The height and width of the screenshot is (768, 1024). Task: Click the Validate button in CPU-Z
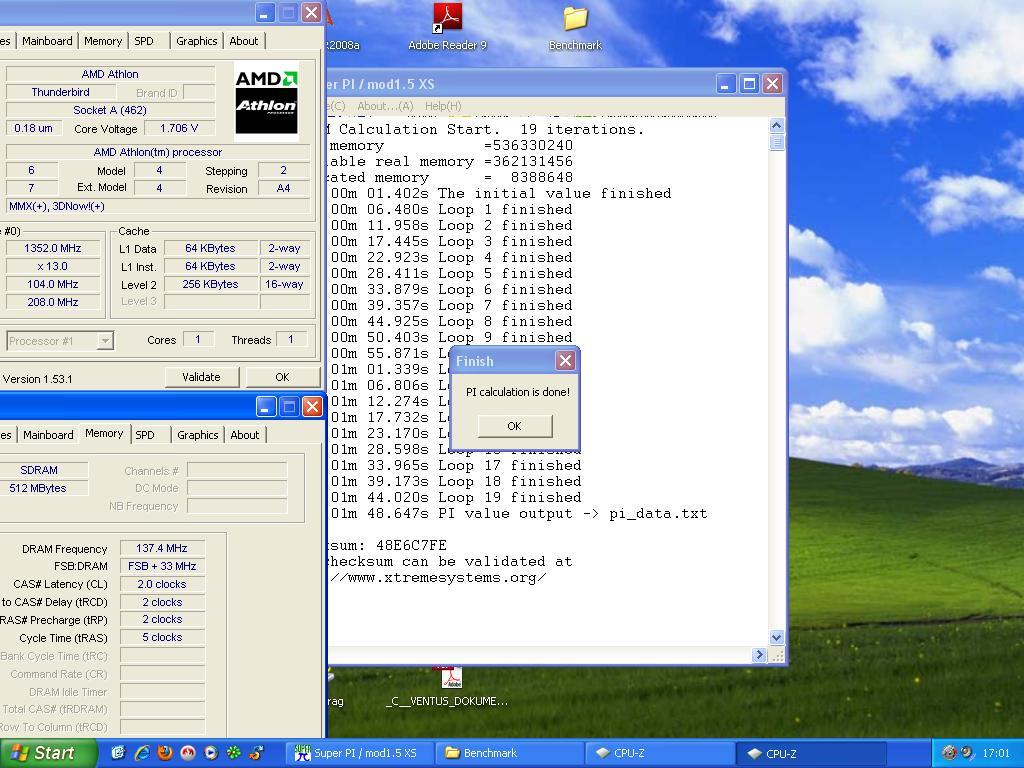pyautogui.click(x=201, y=377)
